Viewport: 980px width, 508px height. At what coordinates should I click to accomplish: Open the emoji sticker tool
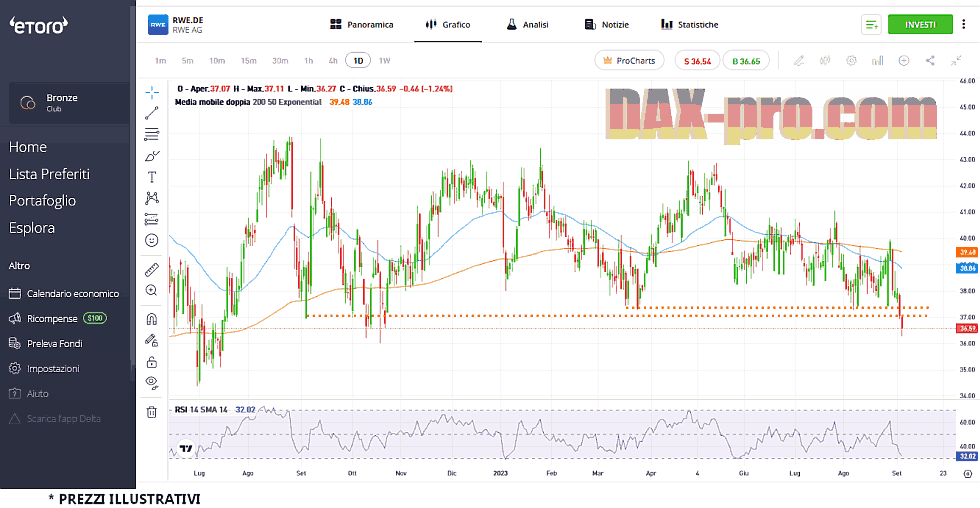(152, 240)
